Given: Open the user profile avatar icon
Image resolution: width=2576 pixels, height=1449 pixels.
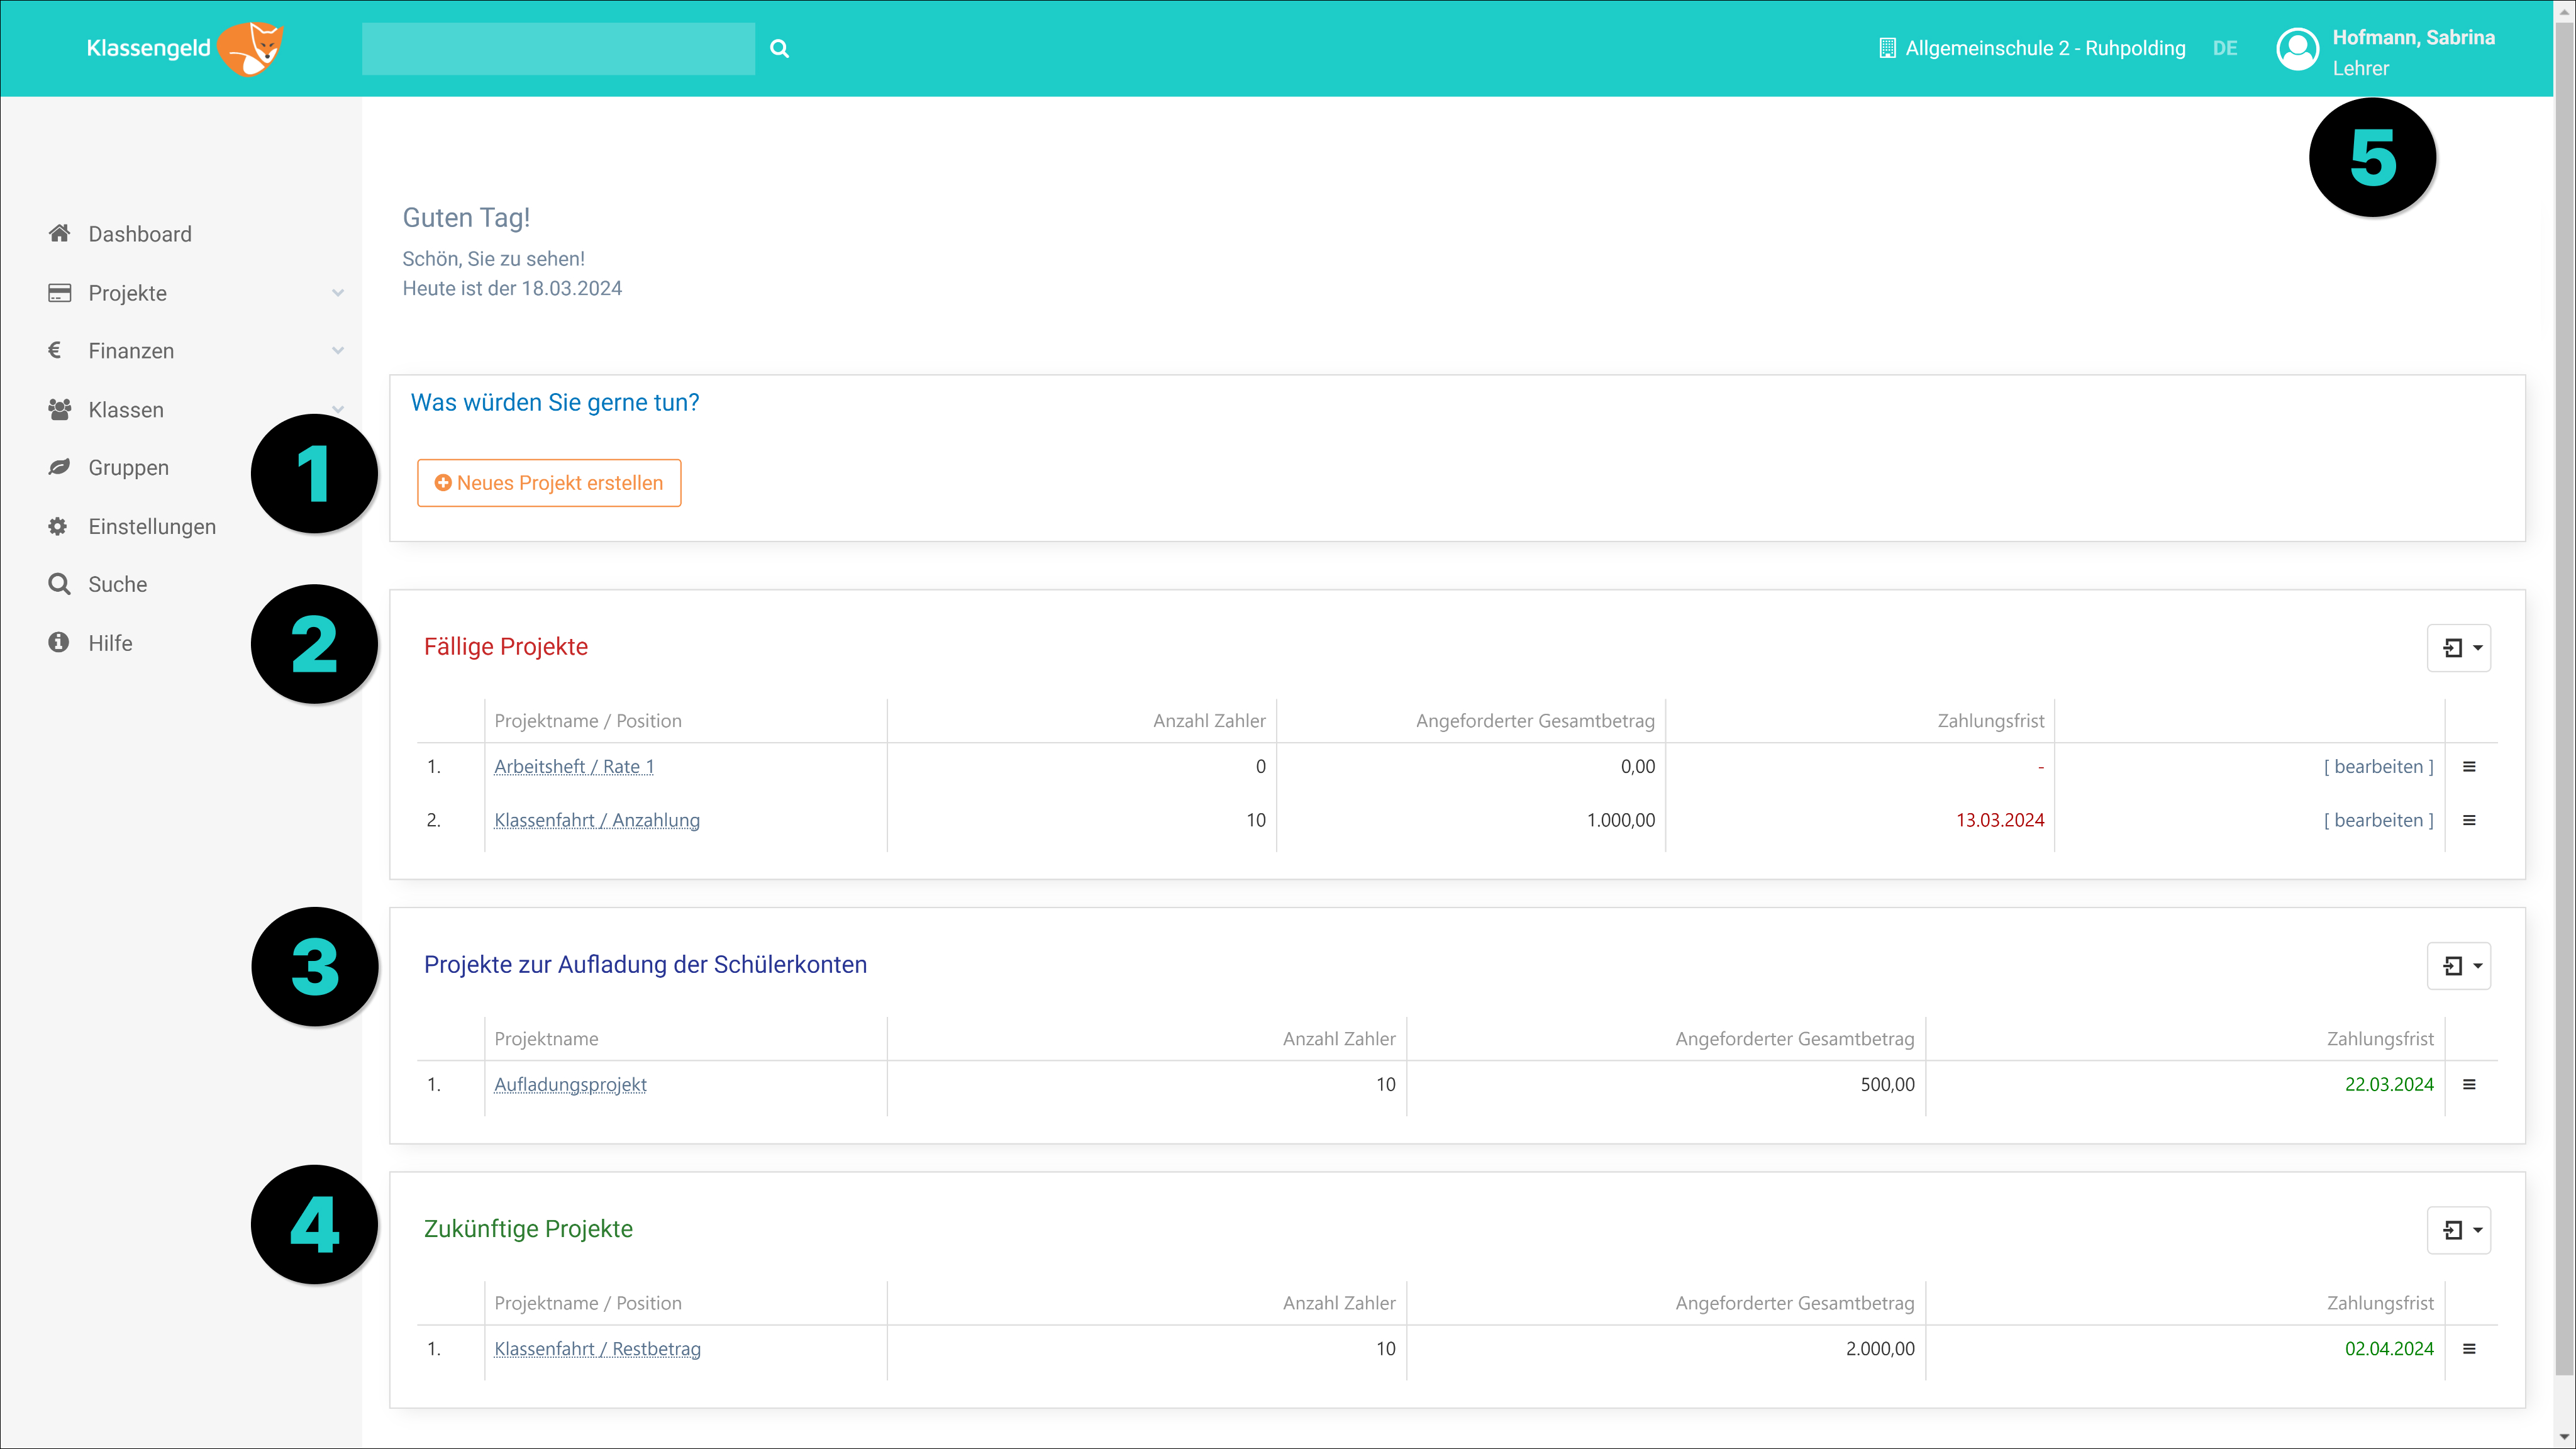Looking at the screenshot, I should 2297,49.
